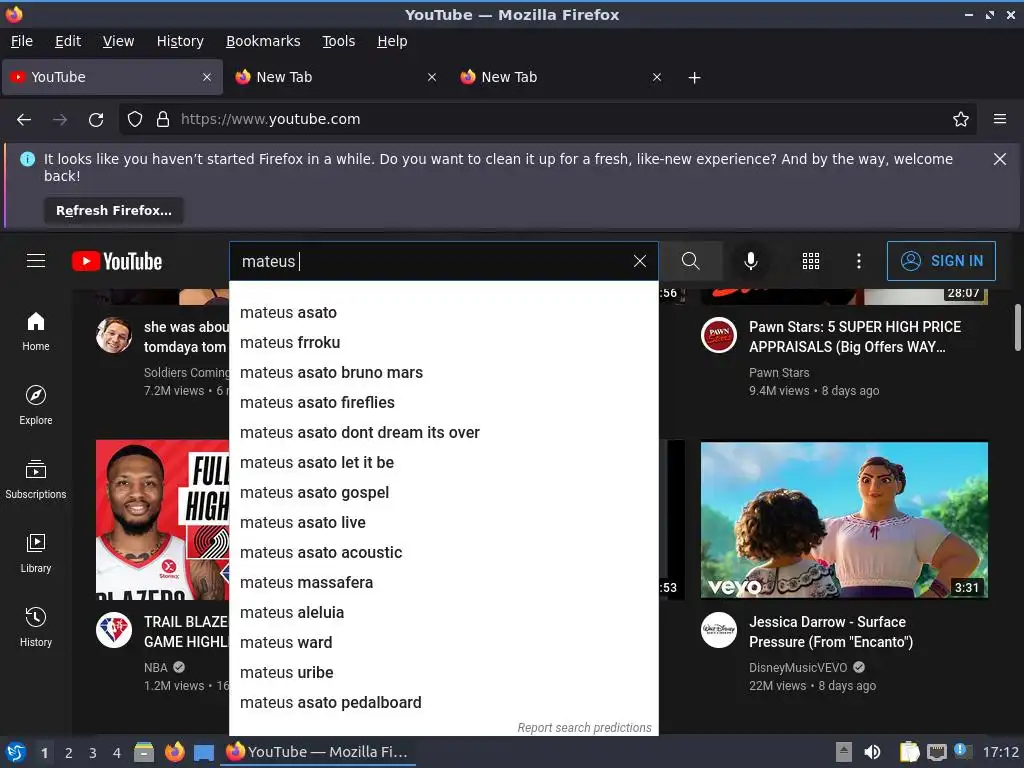Open volume control in the system tray

click(872, 752)
